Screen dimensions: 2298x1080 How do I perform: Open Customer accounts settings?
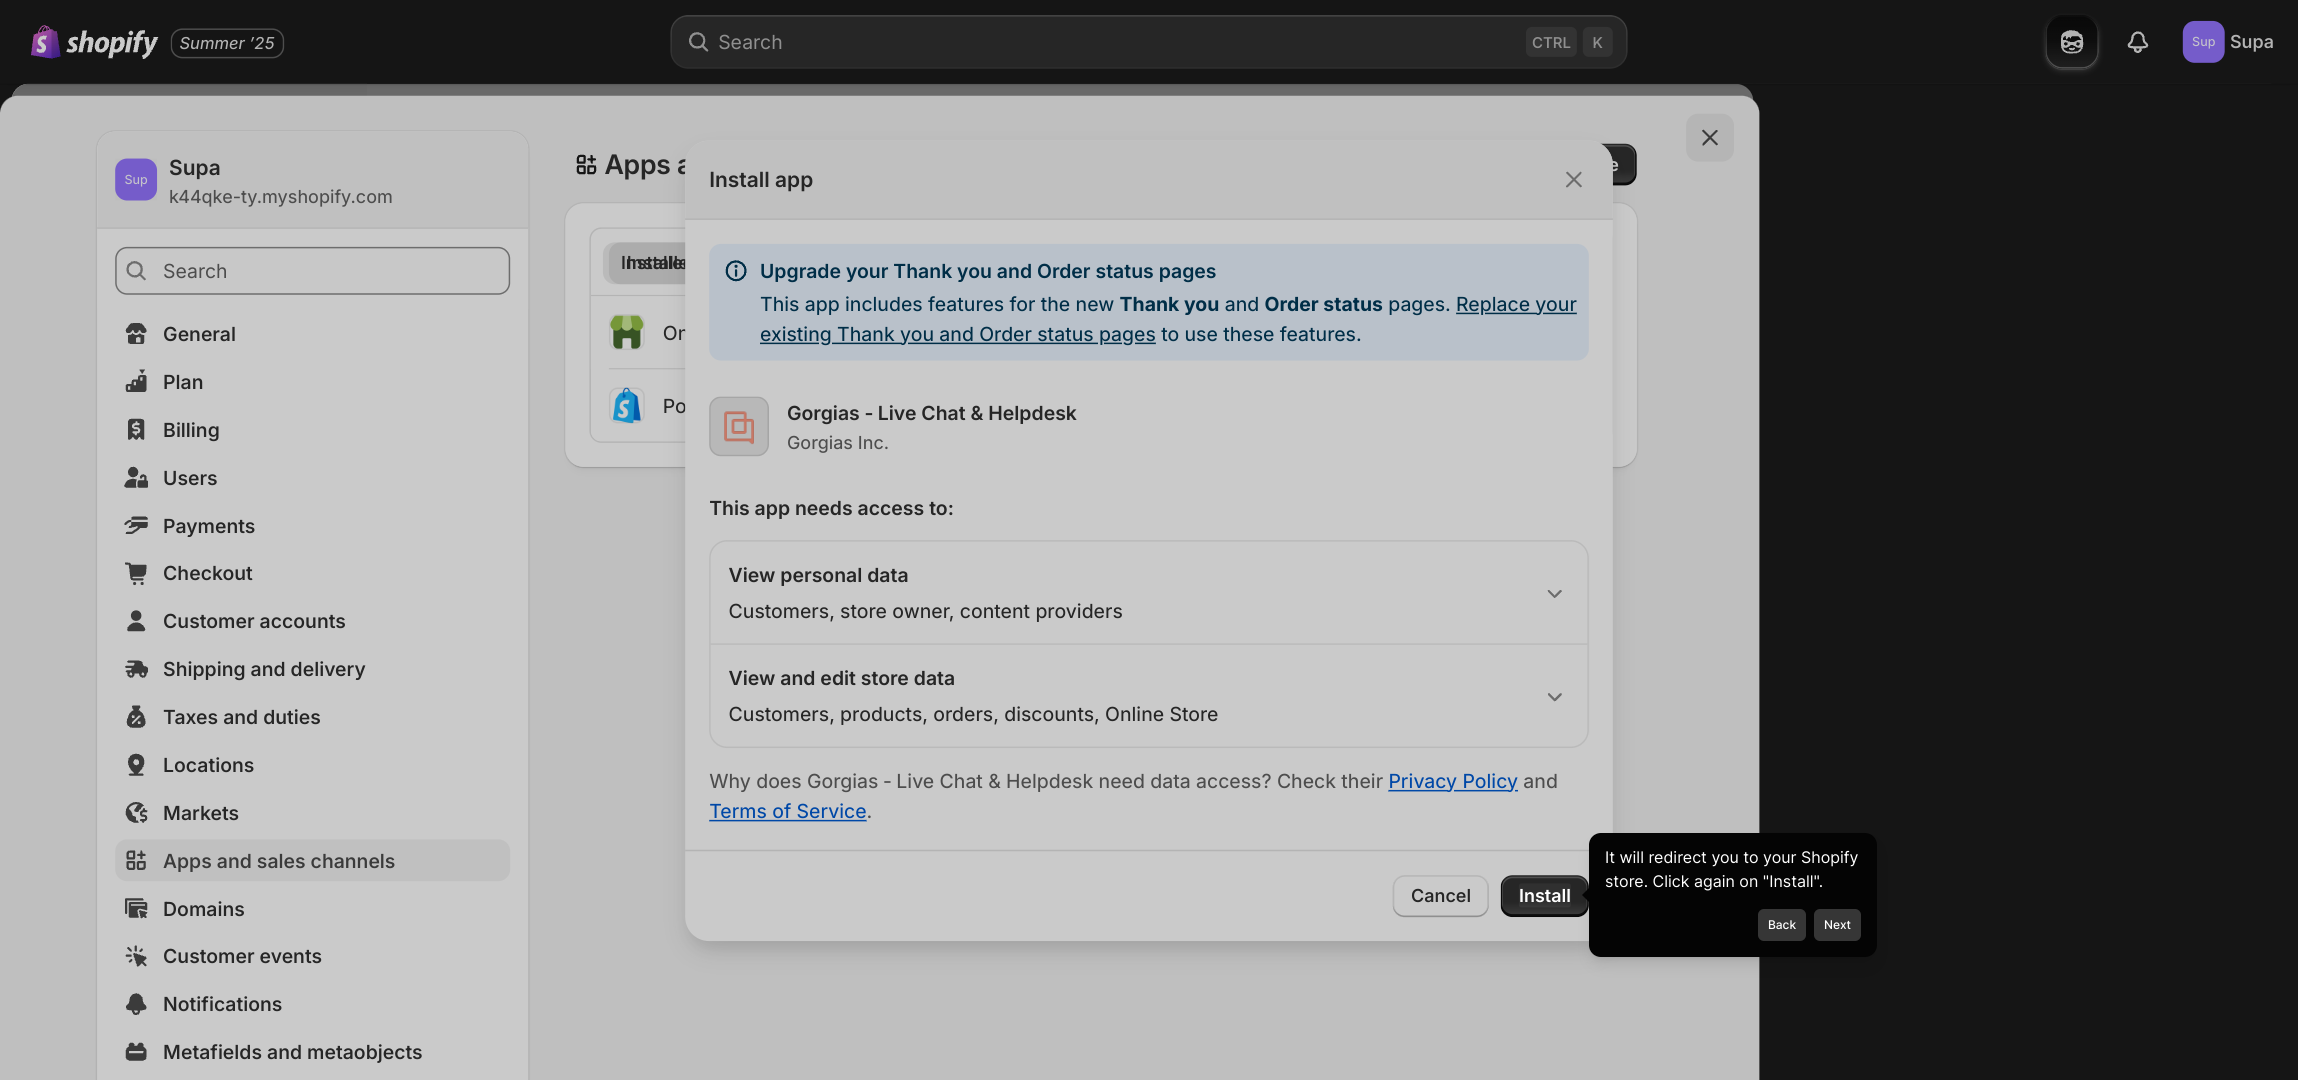point(312,621)
